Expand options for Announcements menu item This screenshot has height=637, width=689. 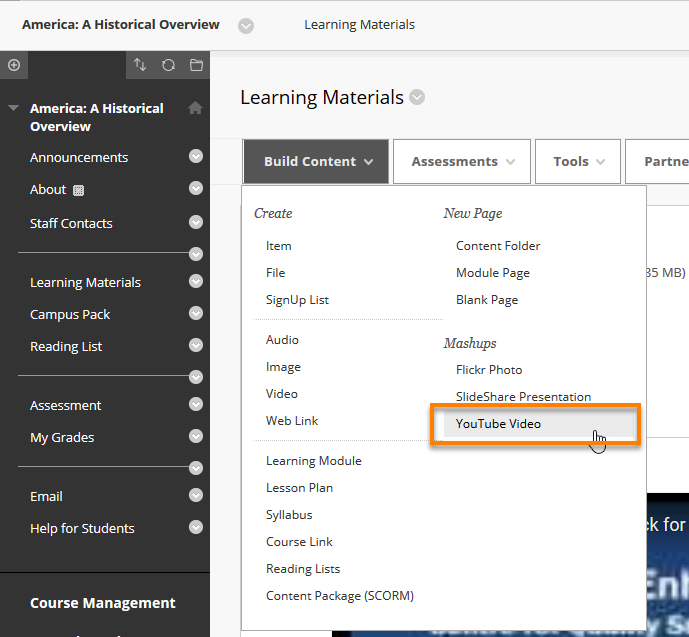(x=196, y=156)
